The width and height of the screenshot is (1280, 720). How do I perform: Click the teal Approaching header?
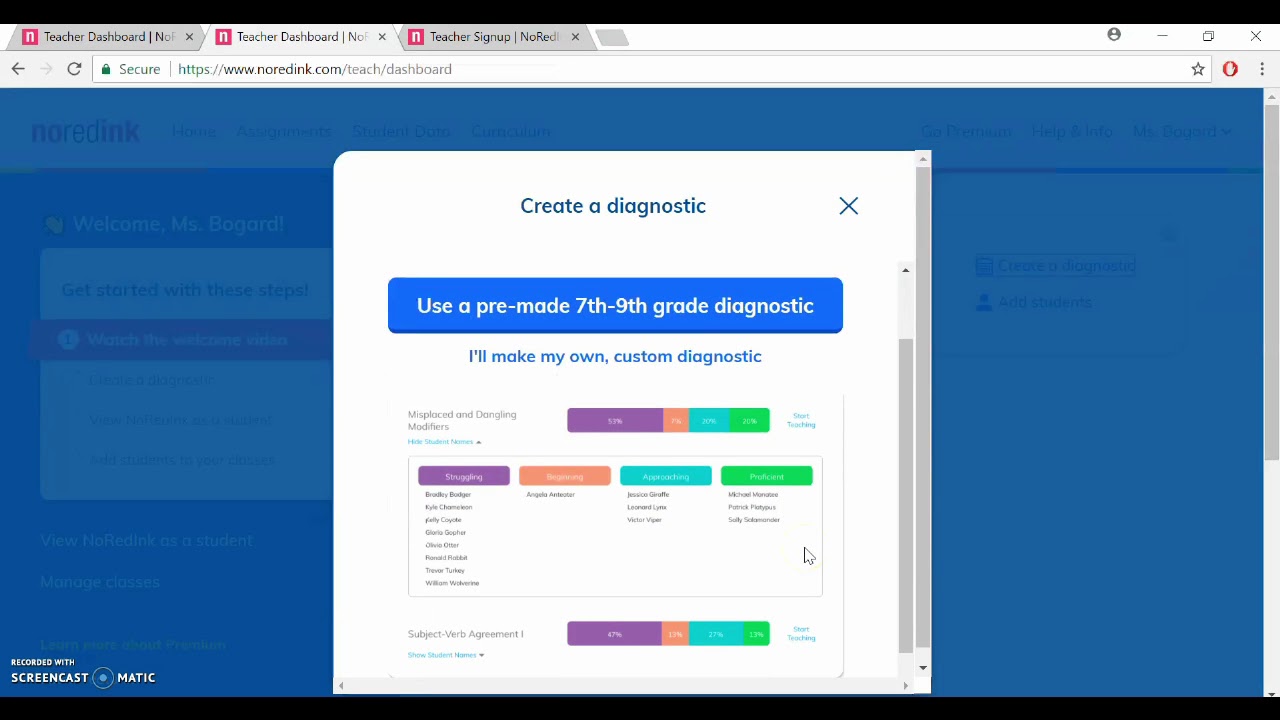(666, 476)
